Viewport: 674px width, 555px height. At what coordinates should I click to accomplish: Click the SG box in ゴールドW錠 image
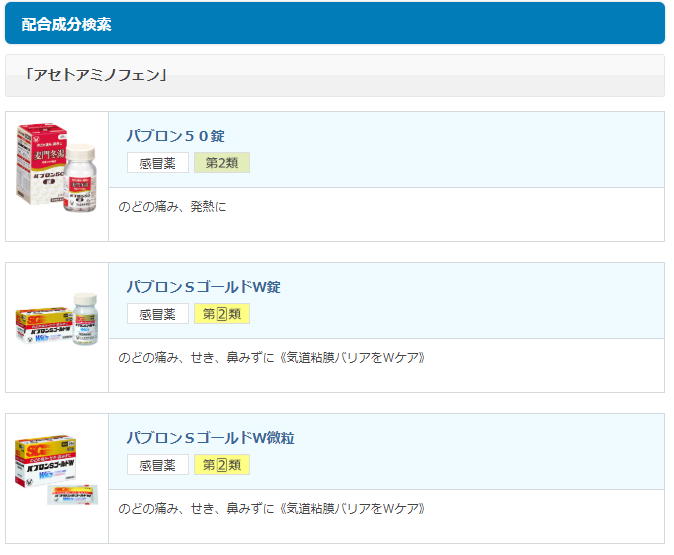tap(44, 325)
